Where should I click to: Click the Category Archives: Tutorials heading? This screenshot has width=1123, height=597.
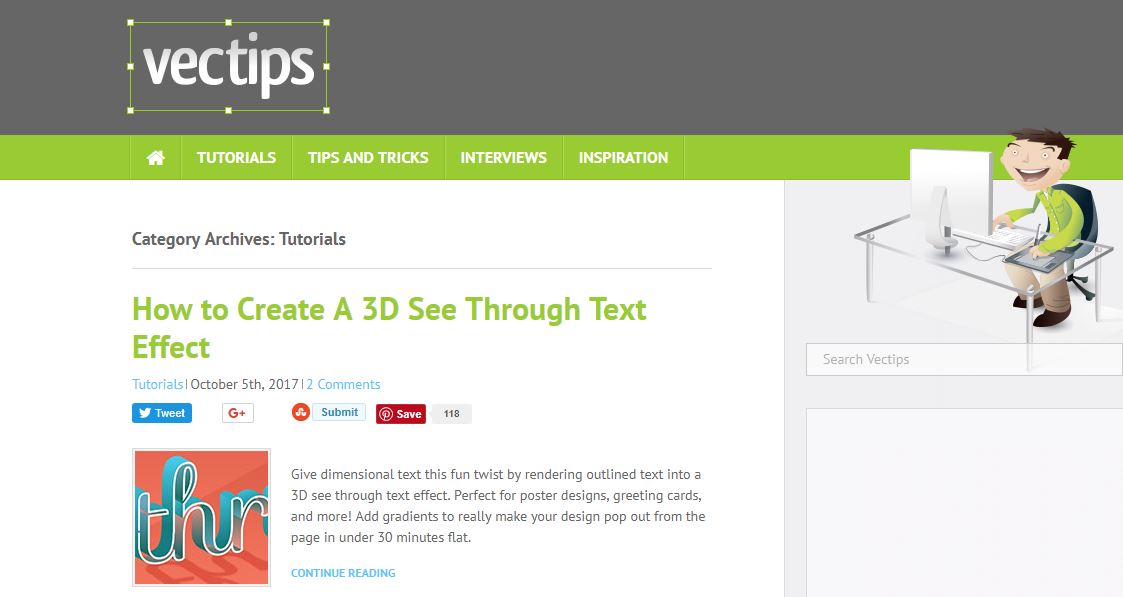[238, 239]
